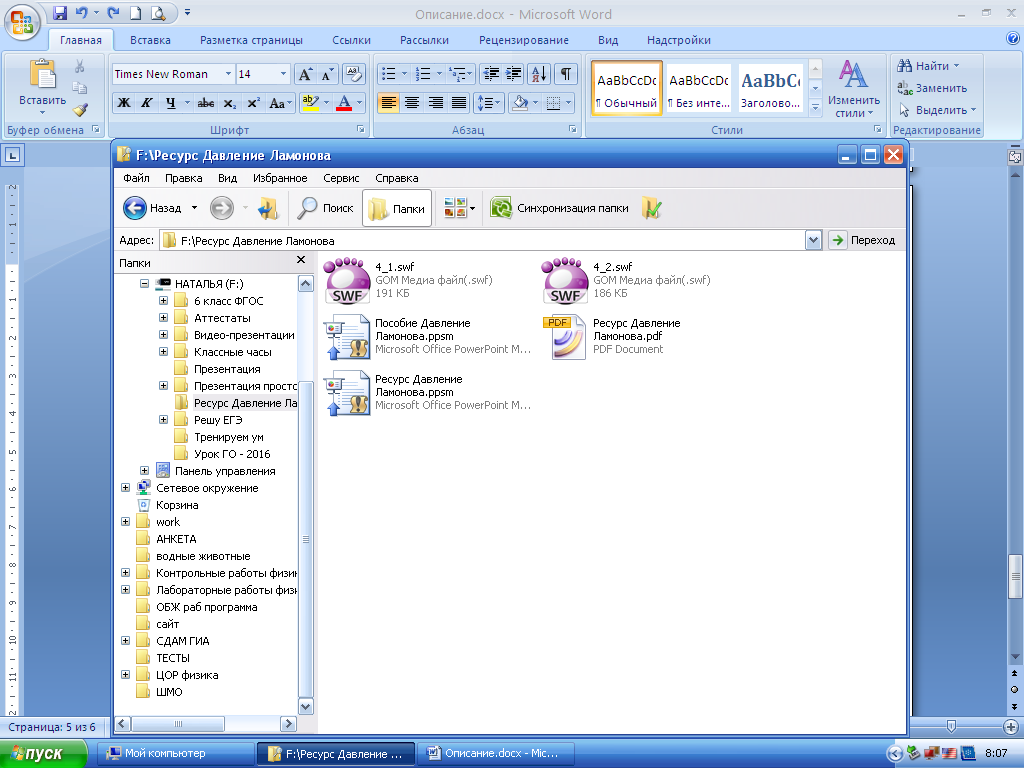Open the Explorer views dropdown icon
Viewport: 1024px width, 768px height.
coord(459,208)
